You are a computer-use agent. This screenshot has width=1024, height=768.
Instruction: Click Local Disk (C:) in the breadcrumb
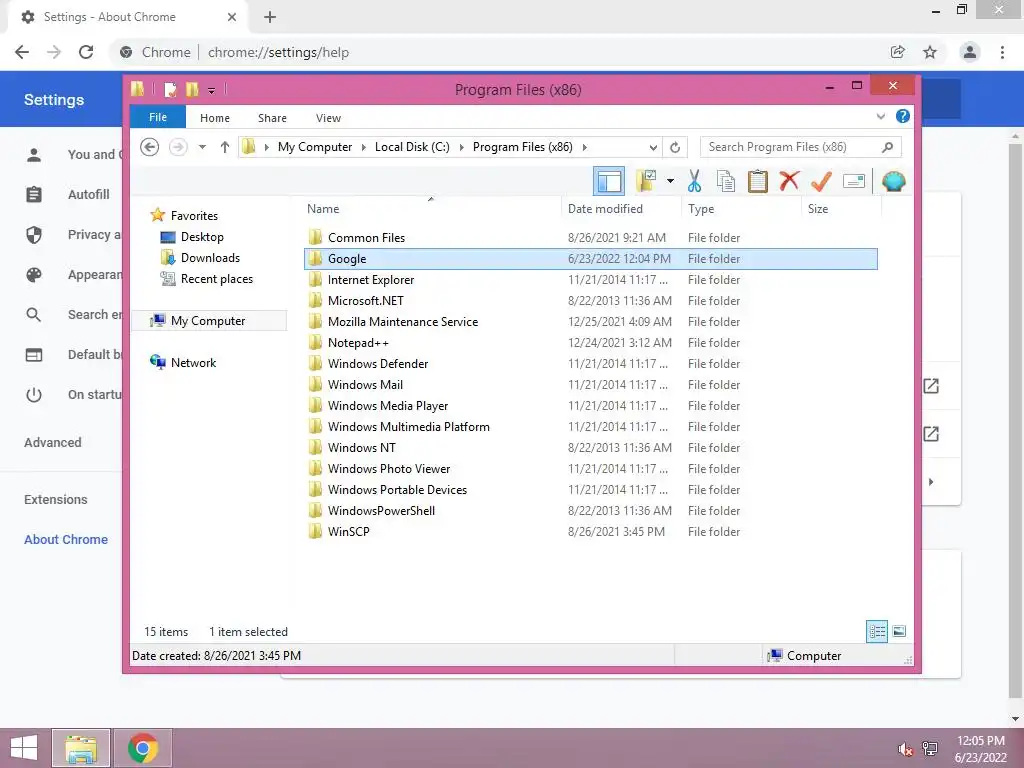click(412, 147)
